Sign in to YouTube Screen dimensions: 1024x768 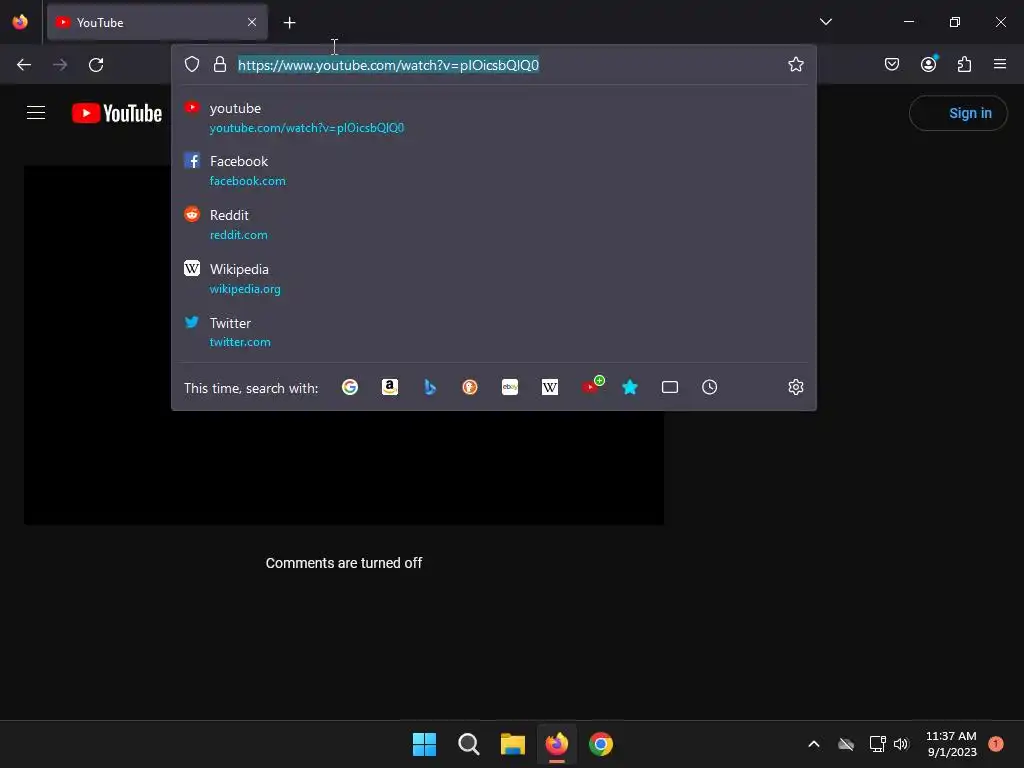(958, 113)
